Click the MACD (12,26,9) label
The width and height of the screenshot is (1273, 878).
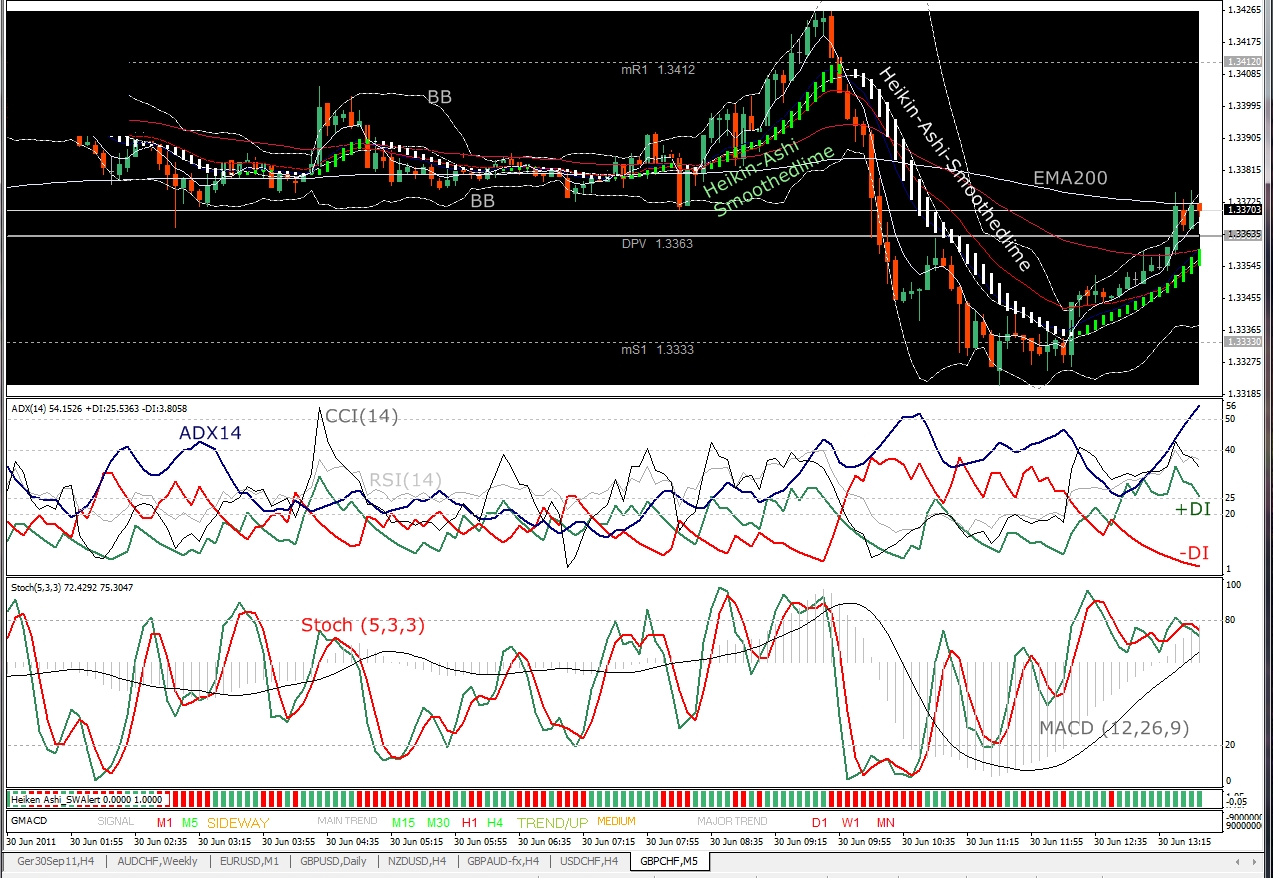point(1114,728)
